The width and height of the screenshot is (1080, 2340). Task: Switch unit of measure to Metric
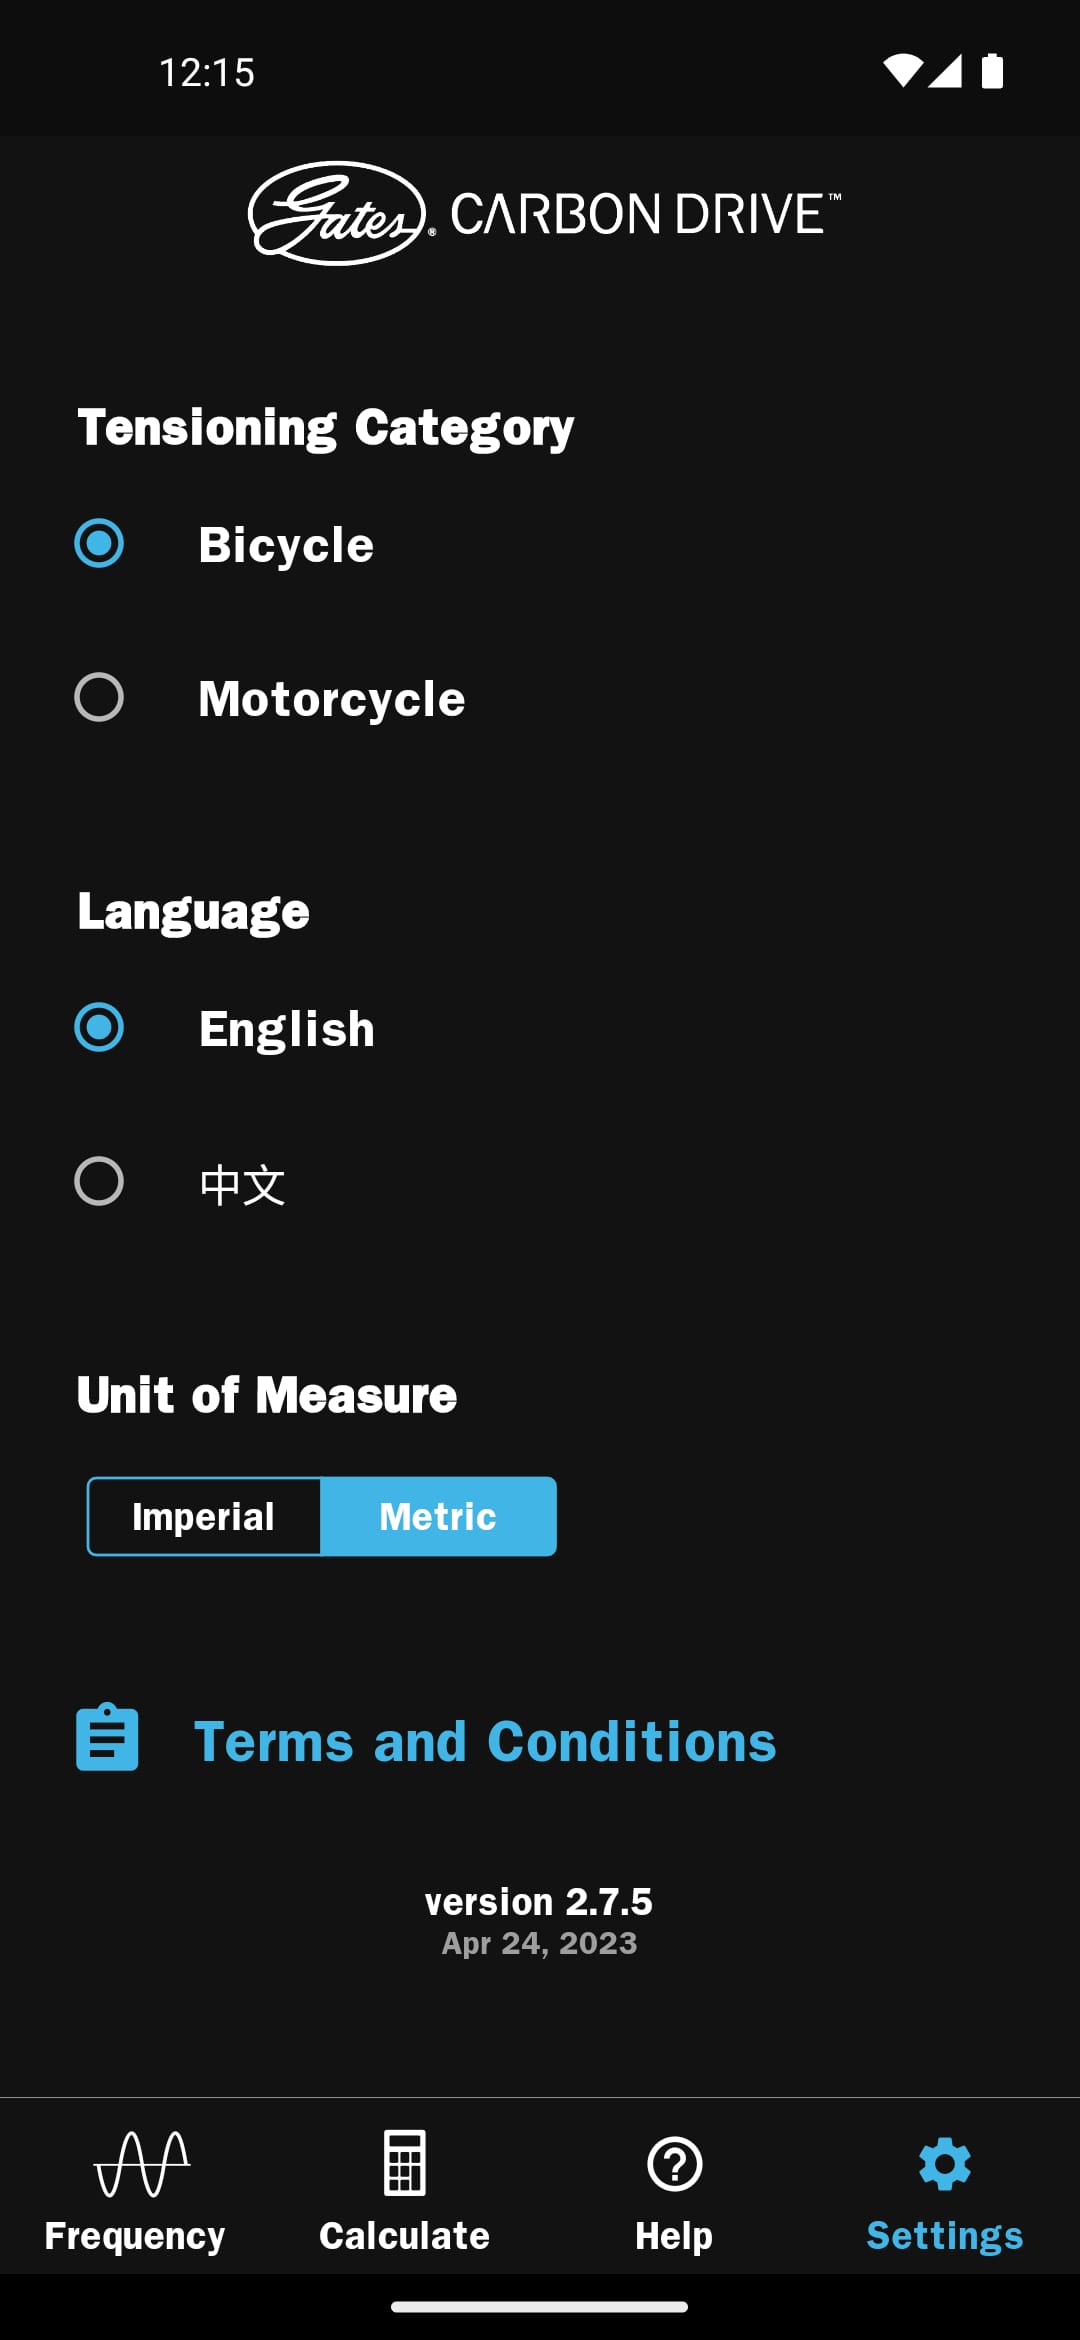click(437, 1516)
